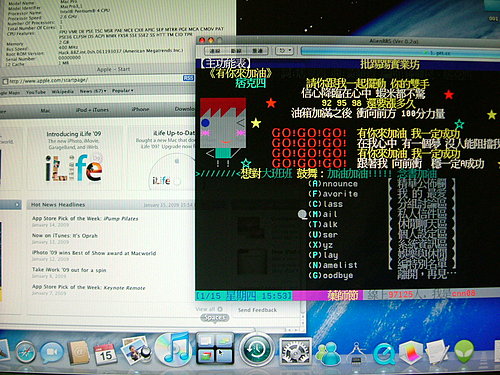Open System Preferences gear icon
The width and height of the screenshot is (500, 375).
point(295,351)
